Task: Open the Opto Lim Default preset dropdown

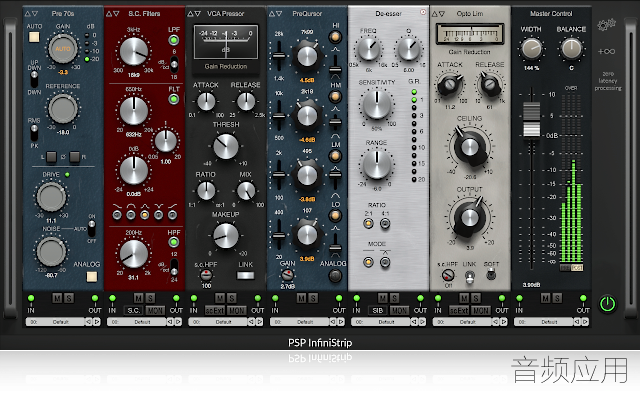Action: 462,322
